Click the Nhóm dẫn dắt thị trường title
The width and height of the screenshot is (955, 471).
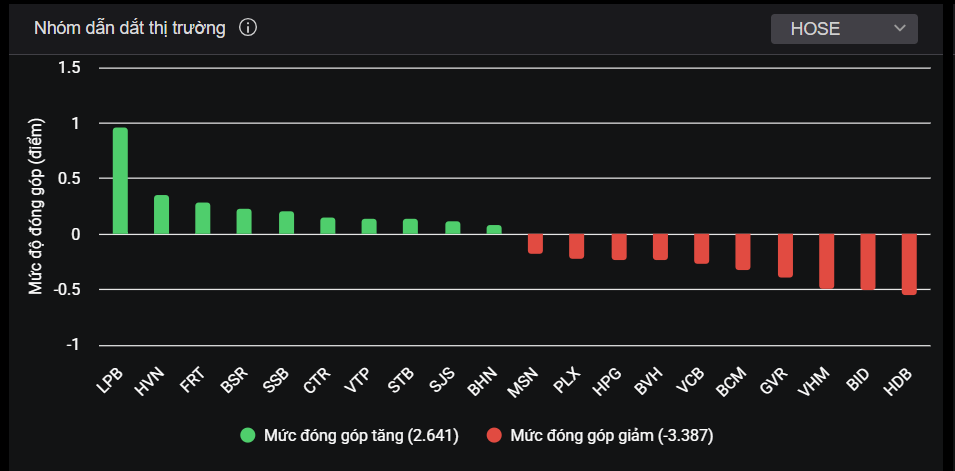click(130, 28)
